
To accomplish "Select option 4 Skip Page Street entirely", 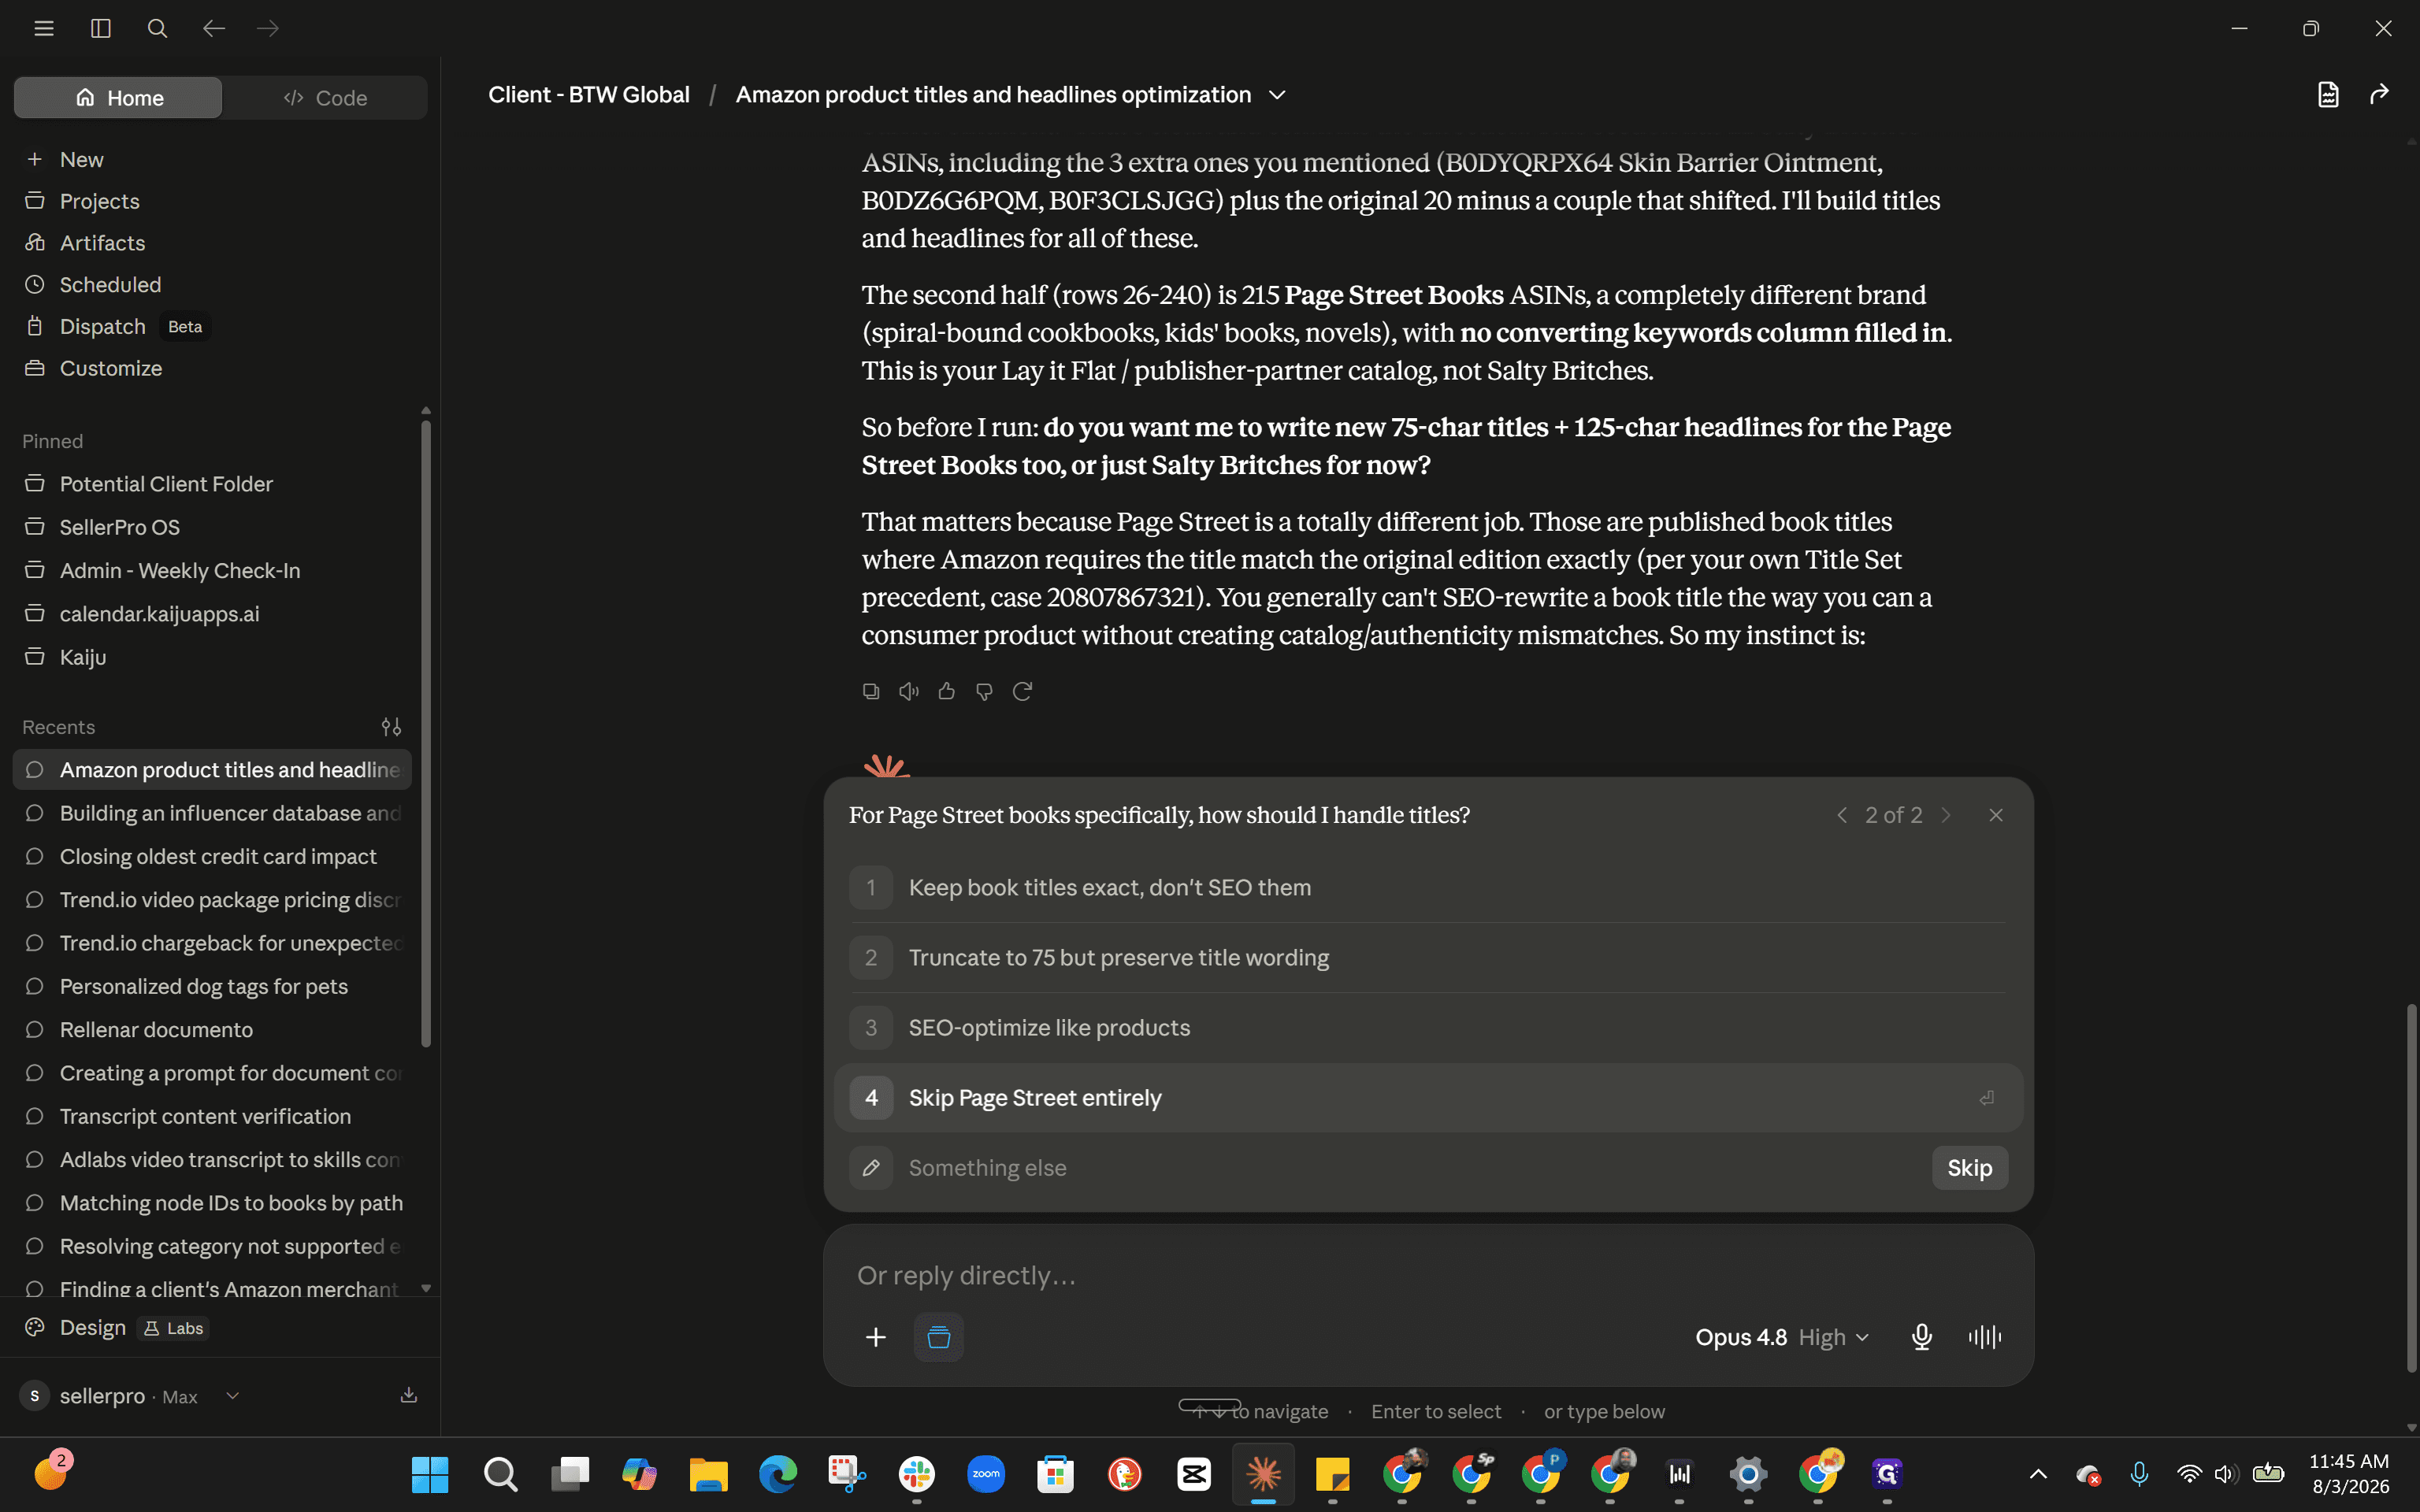I will 1428,1097.
